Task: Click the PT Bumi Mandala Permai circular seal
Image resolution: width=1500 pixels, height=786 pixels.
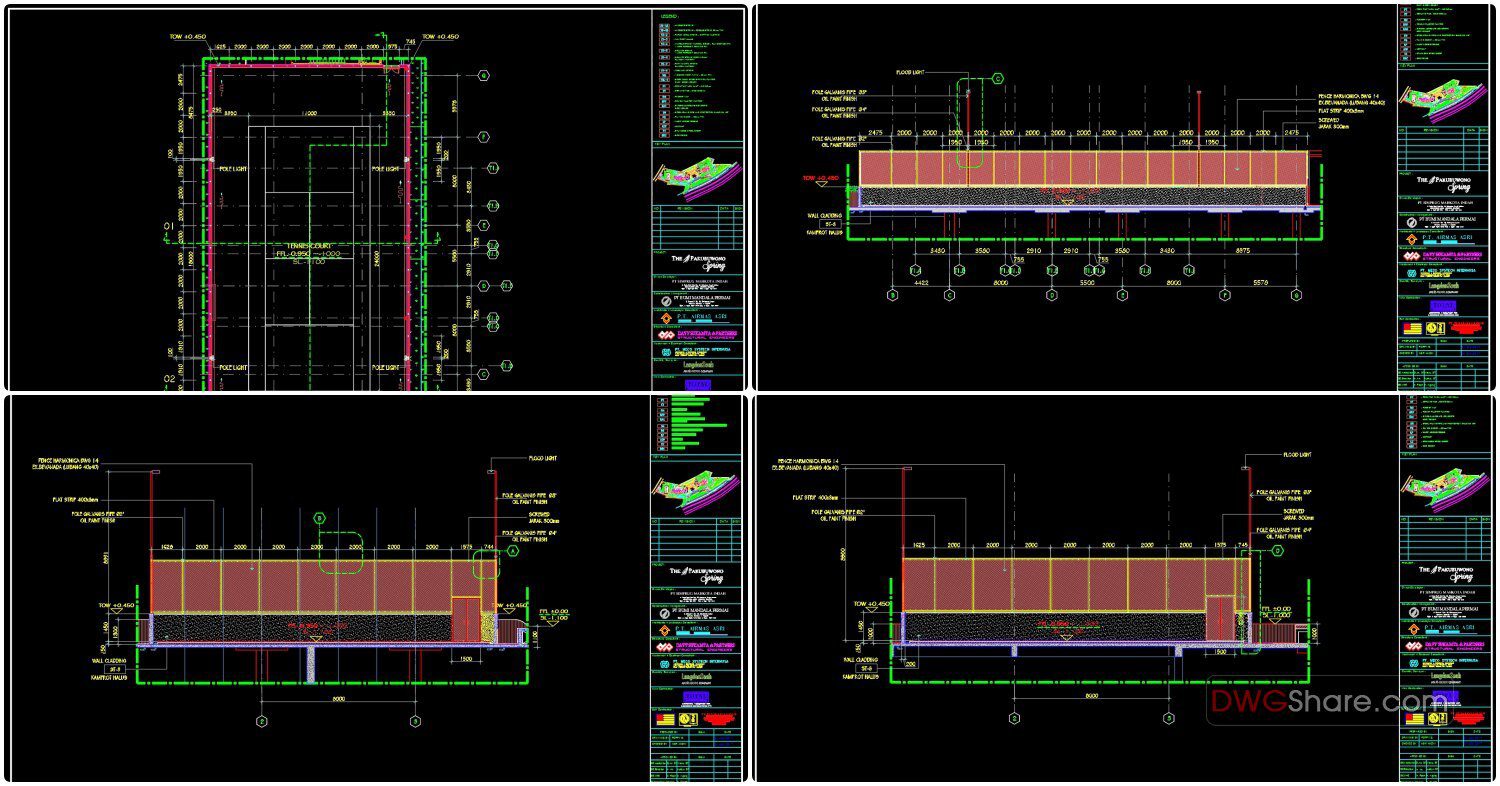Action: pyautogui.click(x=666, y=301)
